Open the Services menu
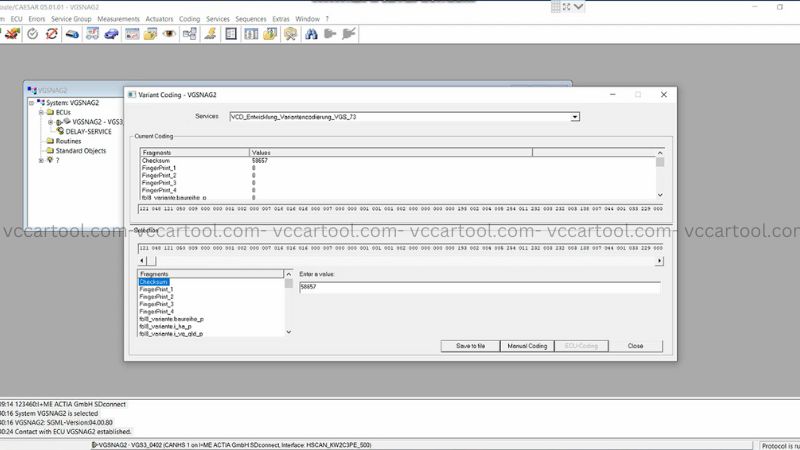Image resolution: width=800 pixels, height=450 pixels. 218,19
